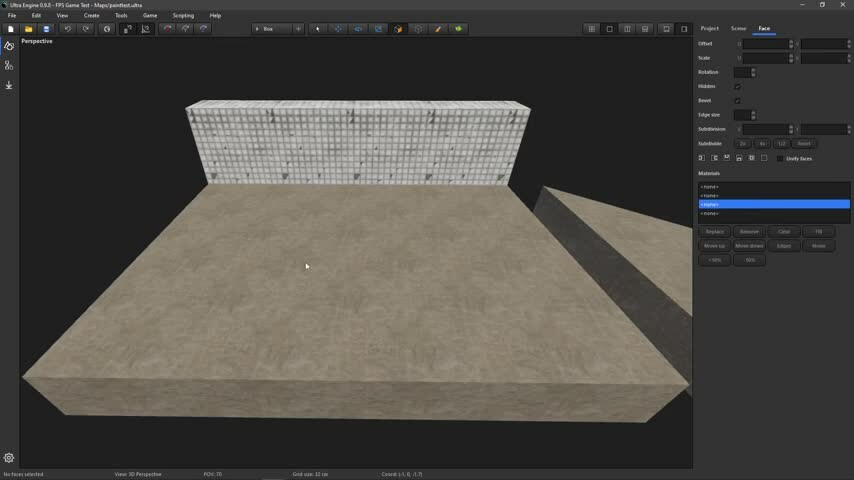Viewport: 854px width, 480px height.
Task: Open the Box object type dropdown
Action: pos(270,29)
